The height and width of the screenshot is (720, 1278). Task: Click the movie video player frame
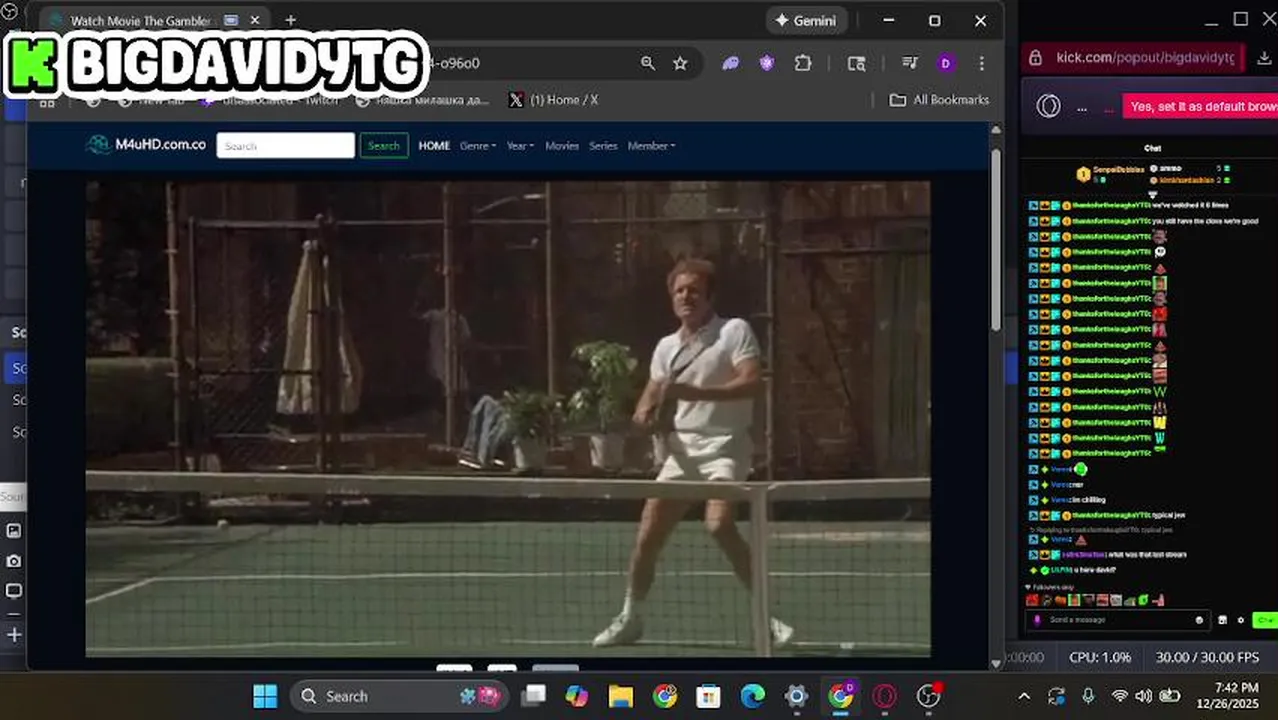point(508,419)
